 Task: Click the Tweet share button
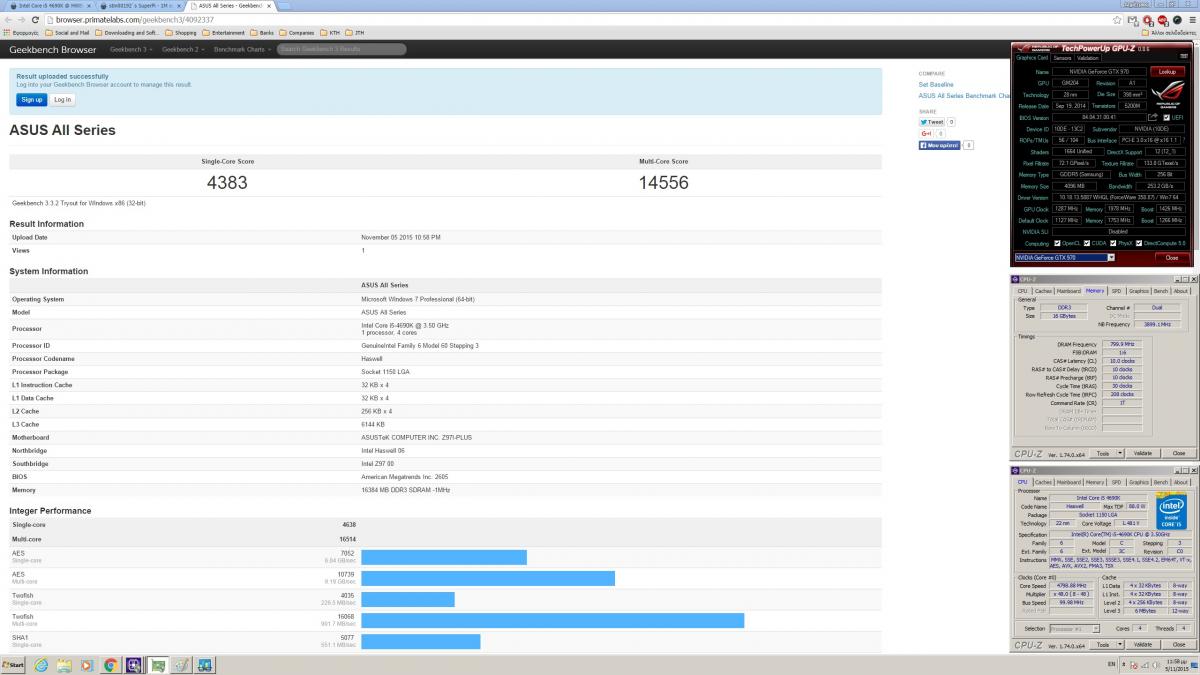[x=931, y=122]
